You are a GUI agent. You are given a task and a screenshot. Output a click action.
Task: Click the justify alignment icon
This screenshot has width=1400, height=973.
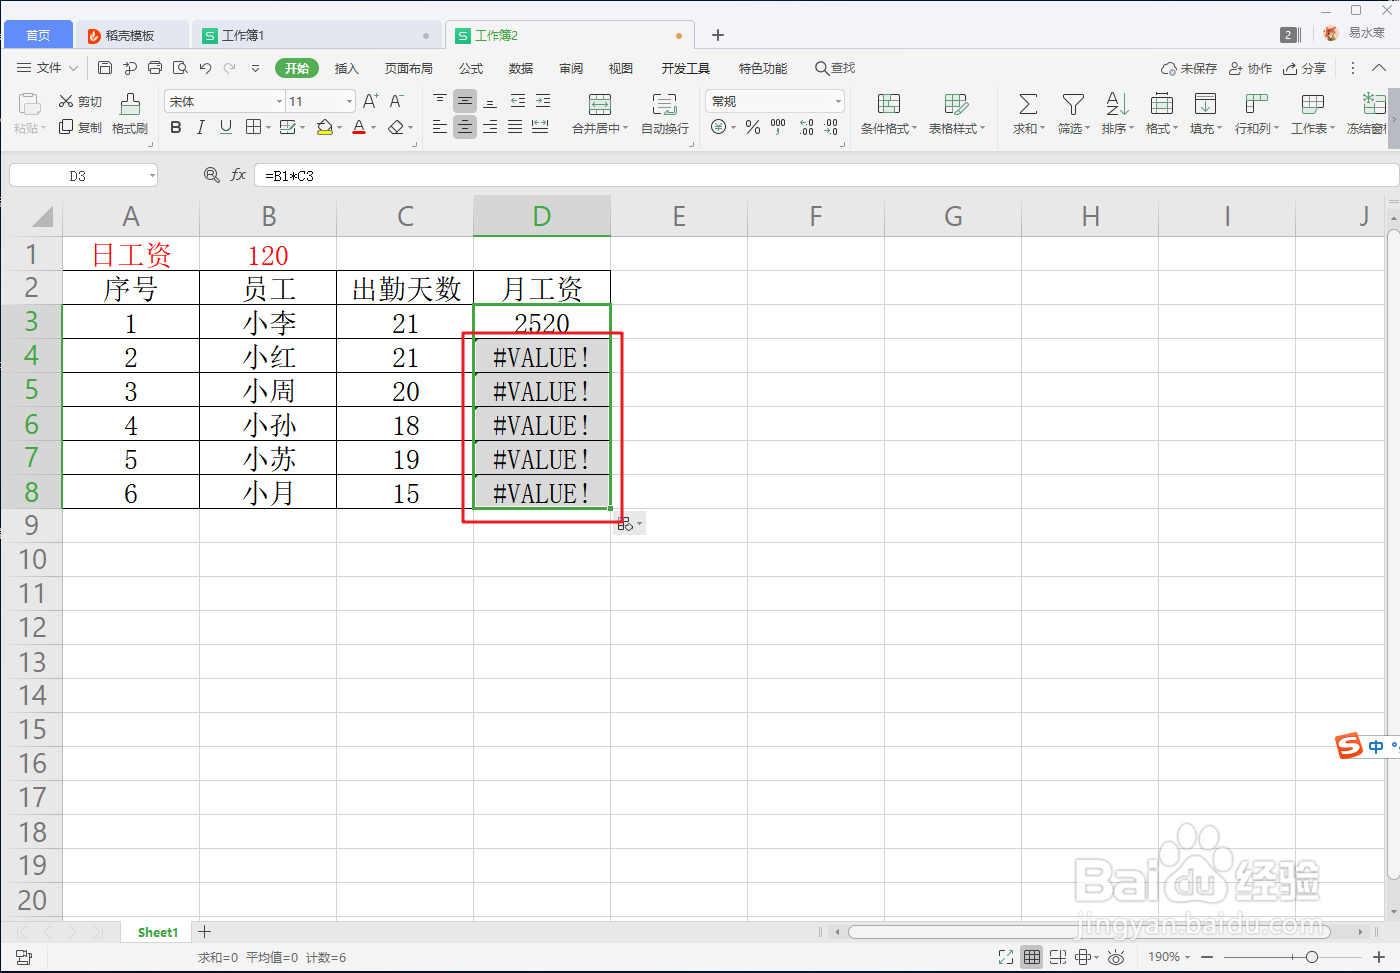tap(515, 127)
